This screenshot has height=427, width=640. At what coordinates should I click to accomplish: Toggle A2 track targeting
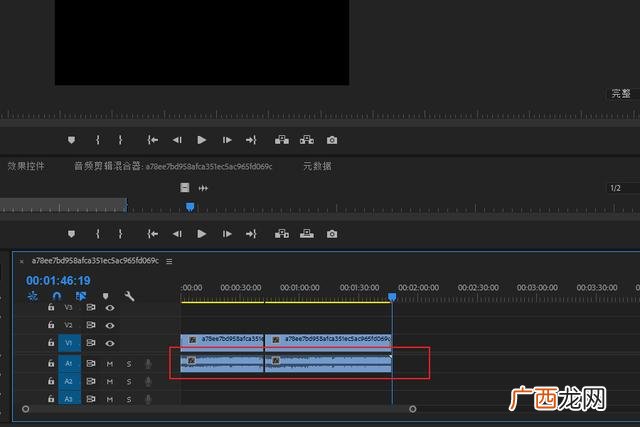69,381
